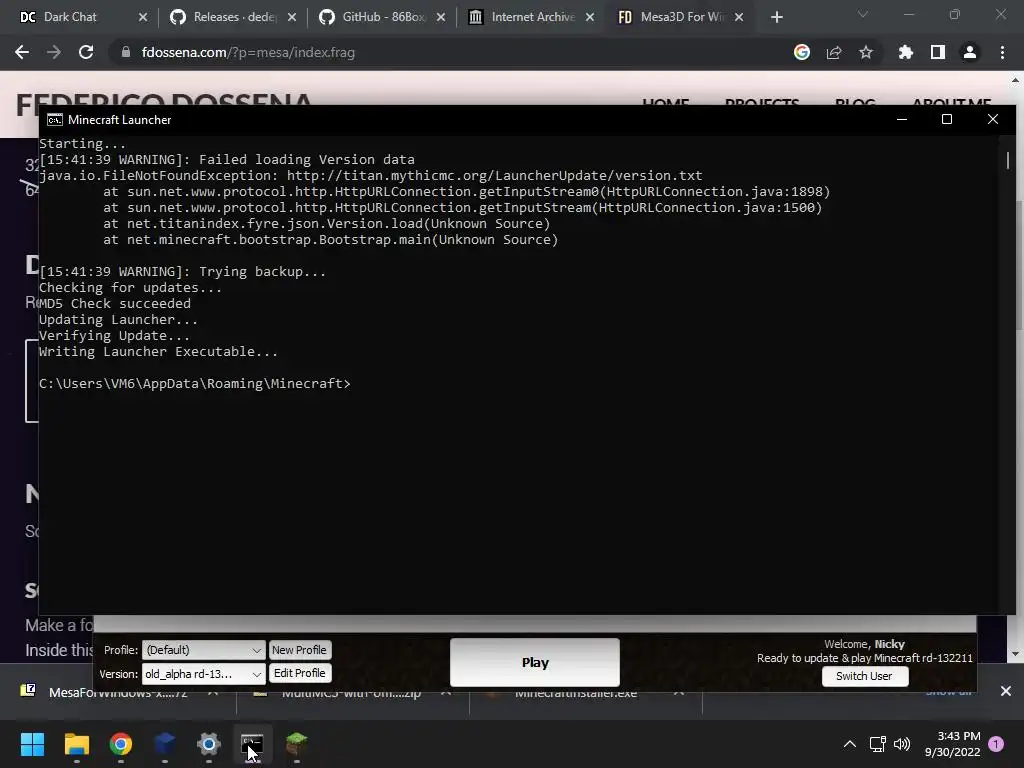Open Google icon in address bar
1024x768 pixels.
coord(802,52)
